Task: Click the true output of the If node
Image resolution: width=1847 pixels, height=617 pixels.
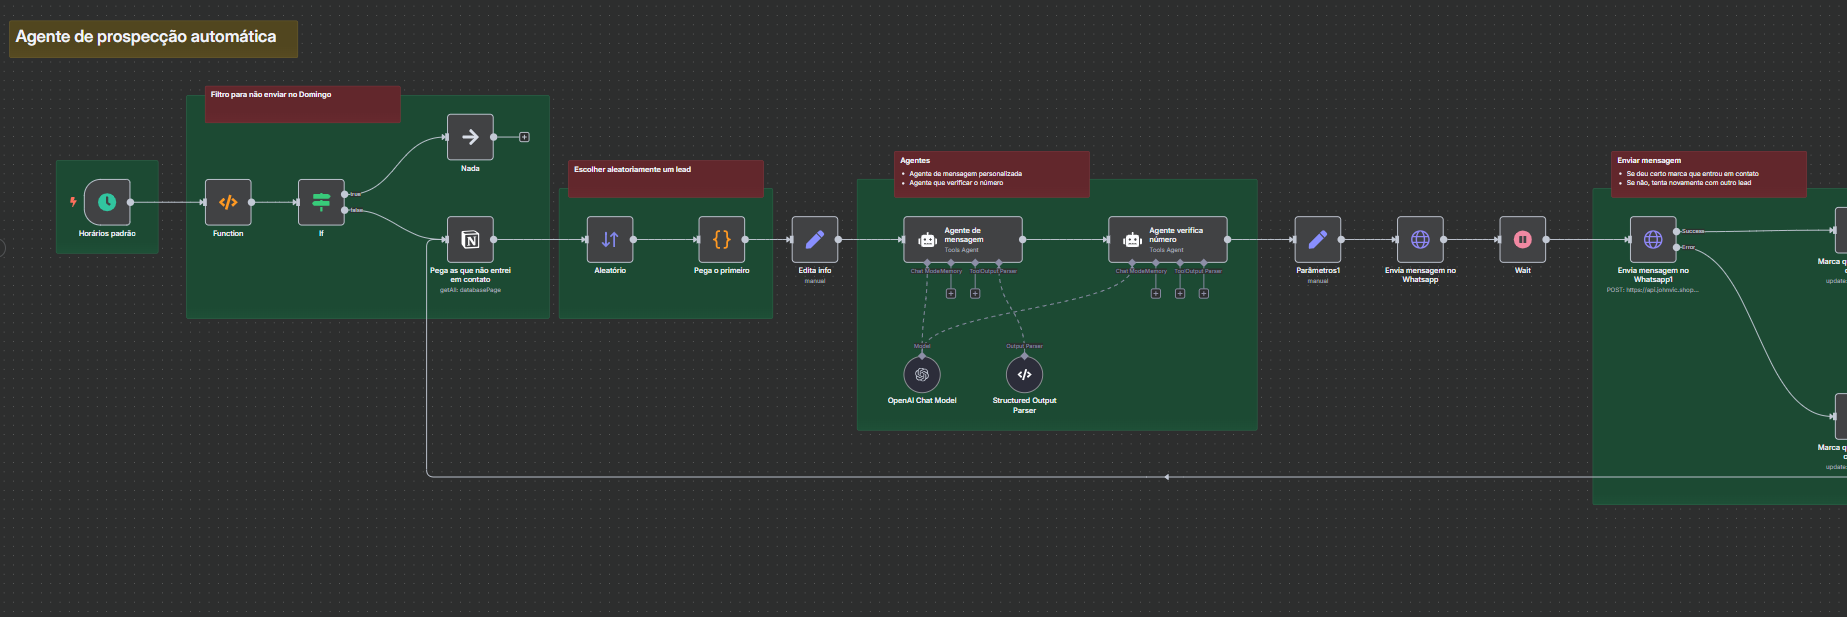Action: click(346, 194)
